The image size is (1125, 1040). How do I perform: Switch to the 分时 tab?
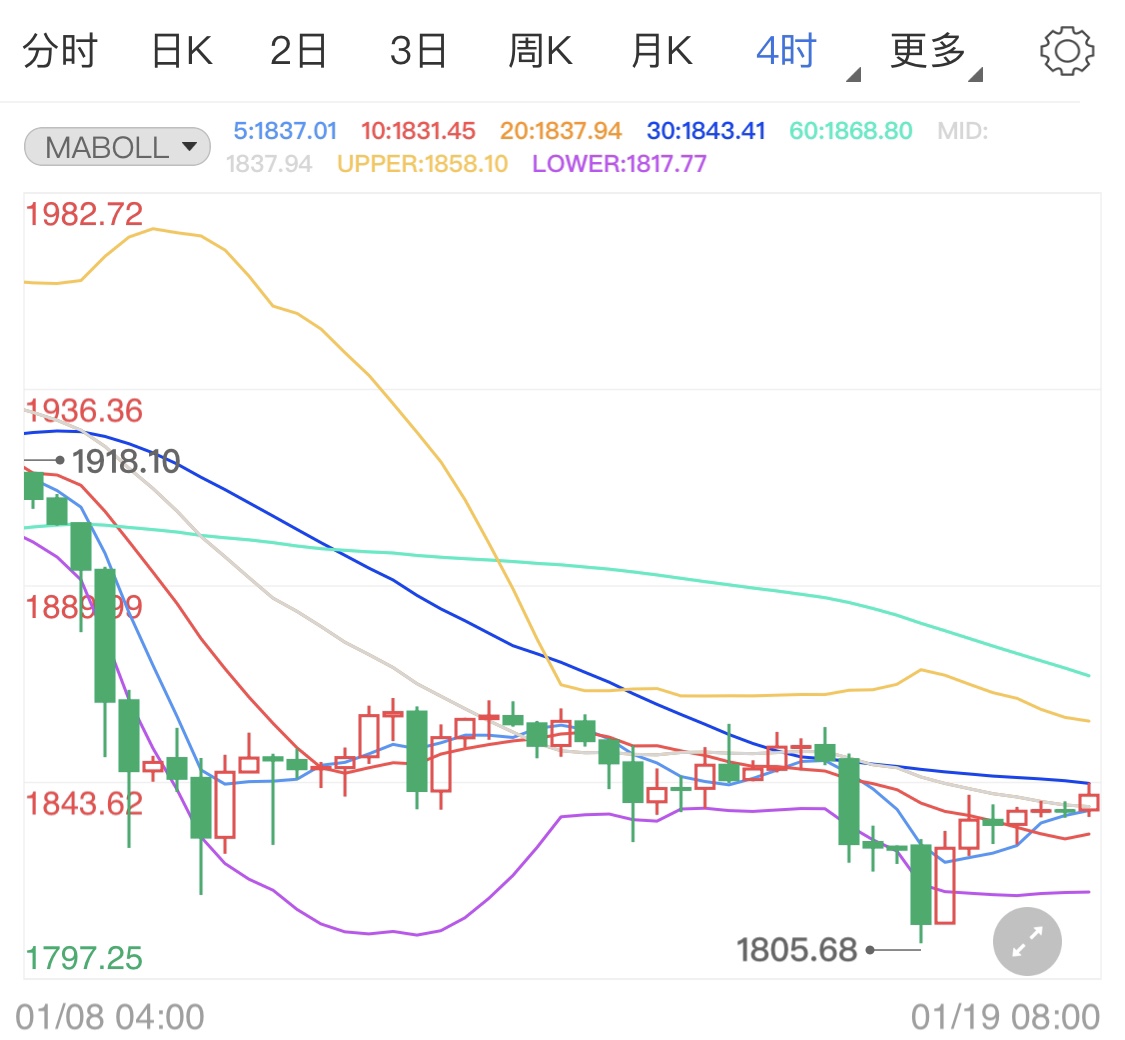click(x=60, y=51)
